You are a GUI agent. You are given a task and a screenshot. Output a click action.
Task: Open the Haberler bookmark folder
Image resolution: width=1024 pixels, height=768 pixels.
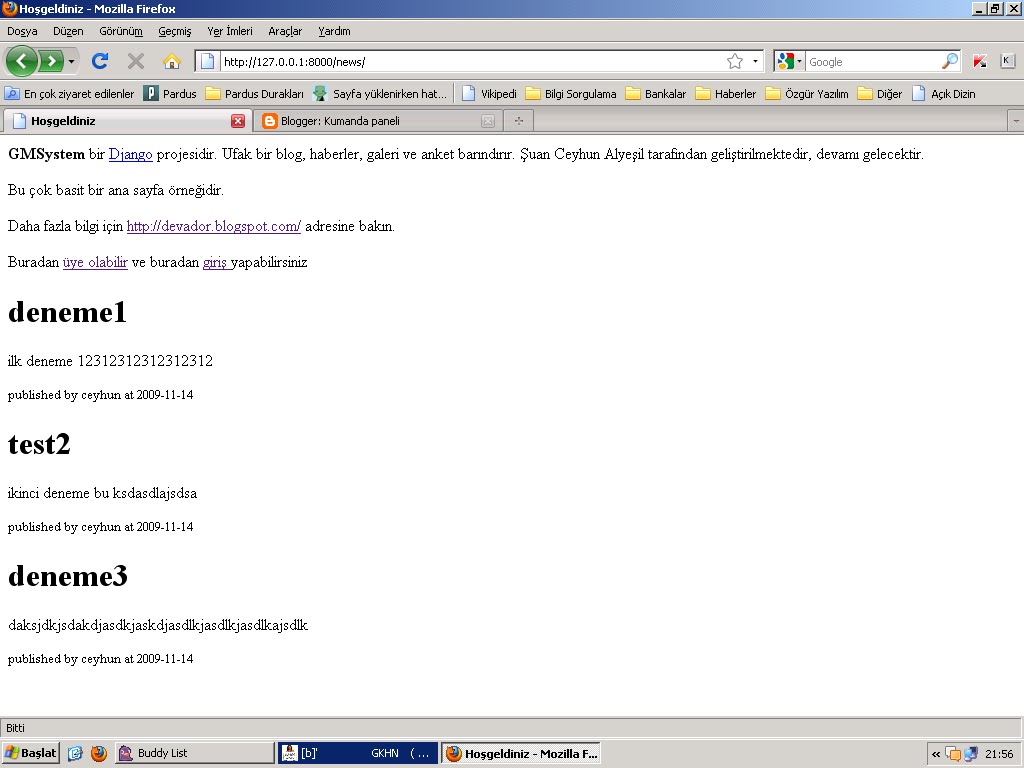(726, 93)
